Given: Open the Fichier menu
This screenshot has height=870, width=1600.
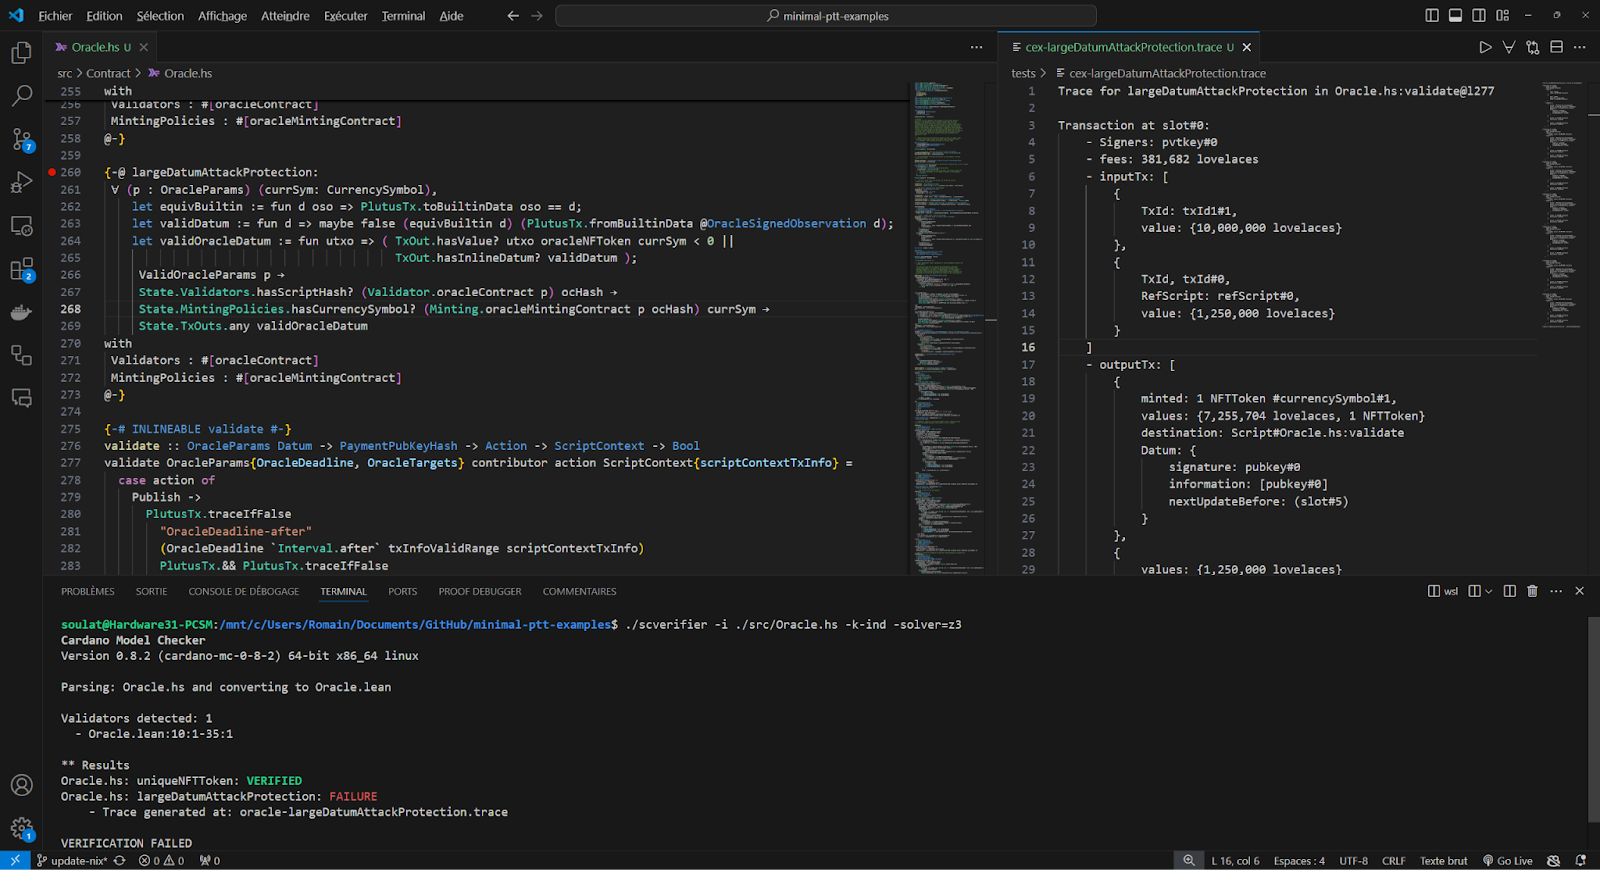Looking at the screenshot, I should (55, 15).
